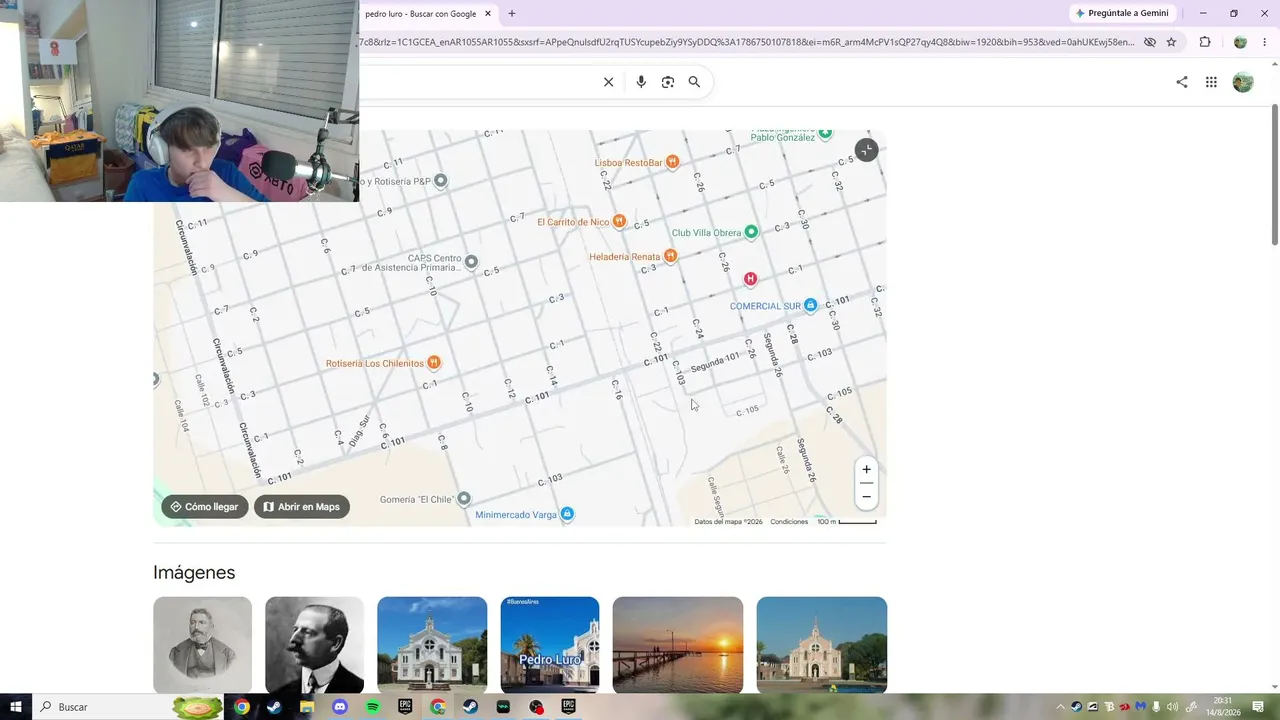Select the Gomería "El Chile" pin
The image size is (1280, 720).
(x=463, y=499)
